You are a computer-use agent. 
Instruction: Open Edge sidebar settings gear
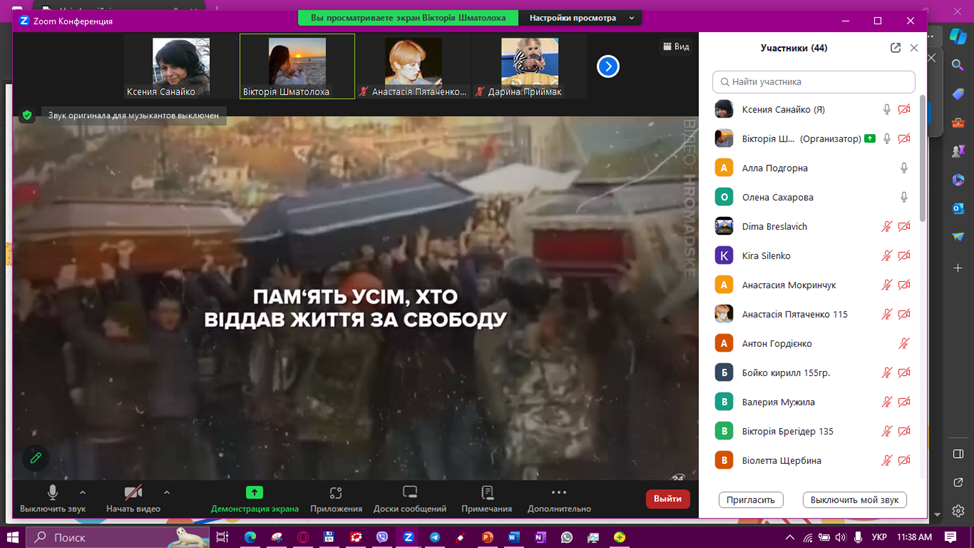(x=958, y=511)
